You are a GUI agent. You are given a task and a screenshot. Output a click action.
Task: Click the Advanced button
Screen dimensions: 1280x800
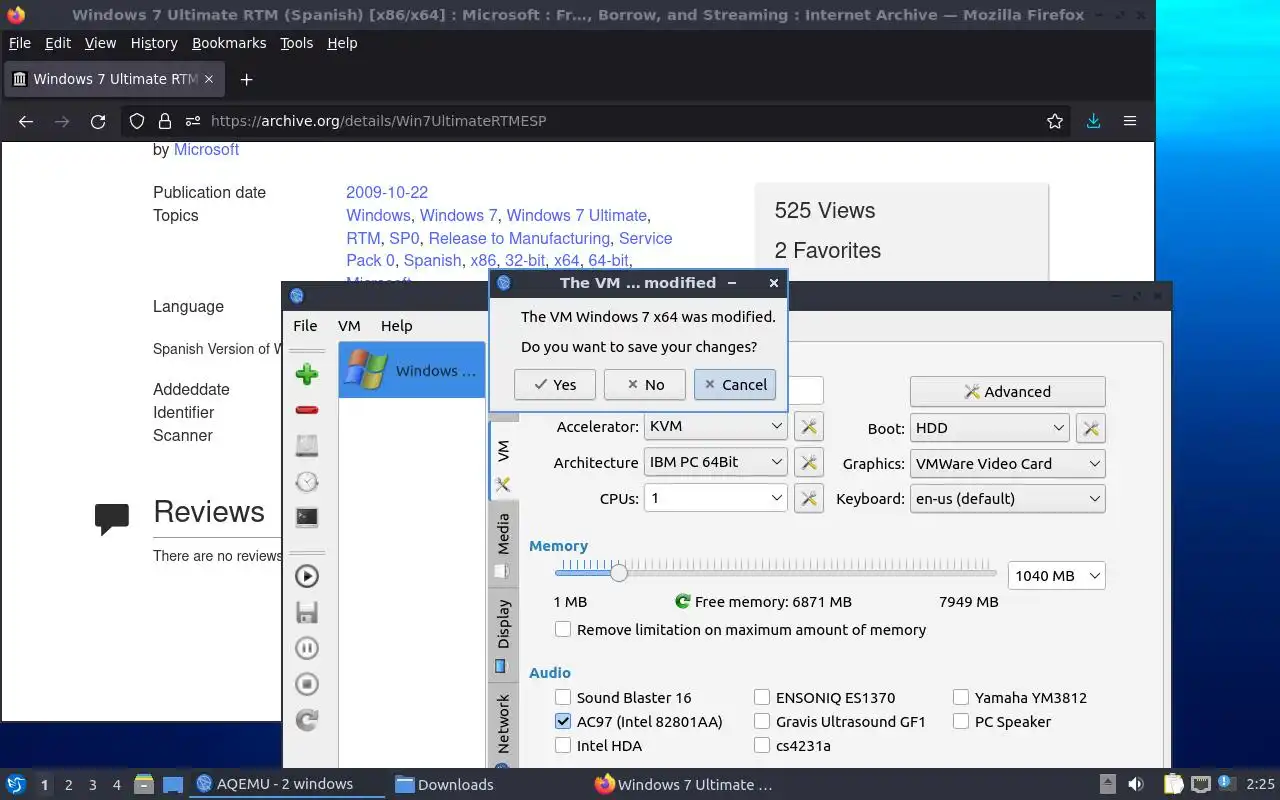coord(1007,392)
